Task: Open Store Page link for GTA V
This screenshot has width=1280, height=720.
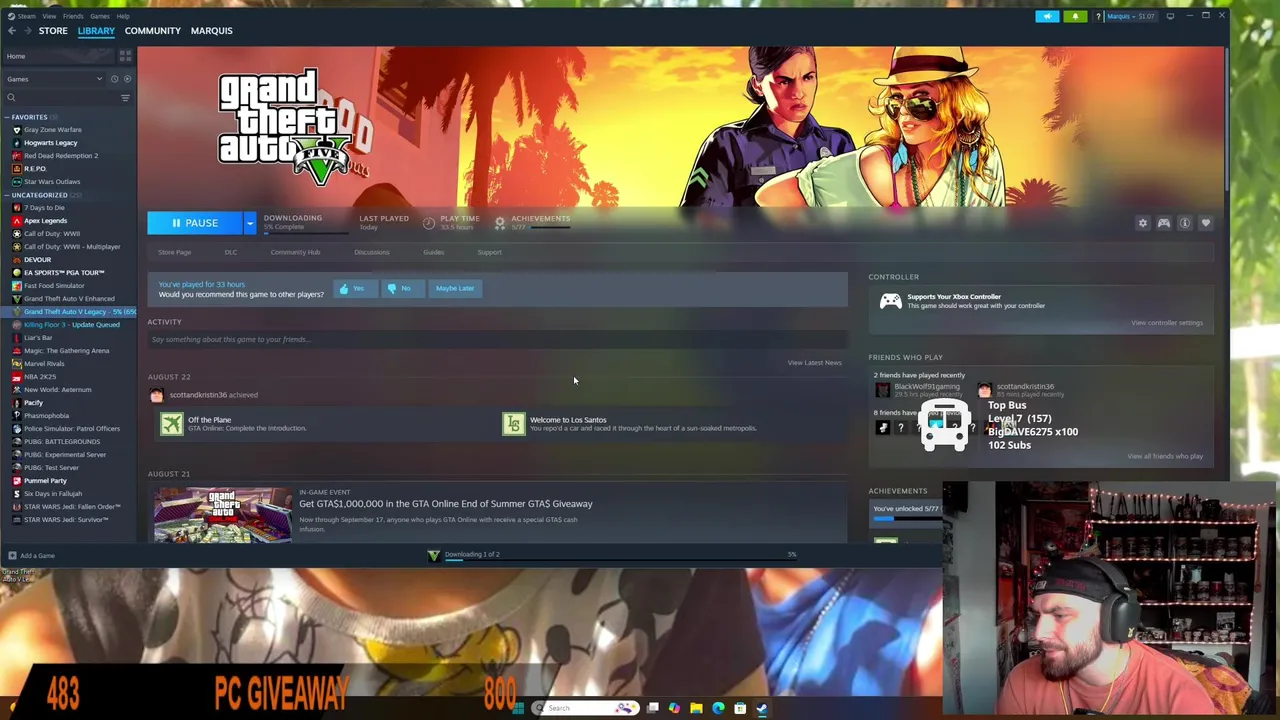Action: pos(174,252)
